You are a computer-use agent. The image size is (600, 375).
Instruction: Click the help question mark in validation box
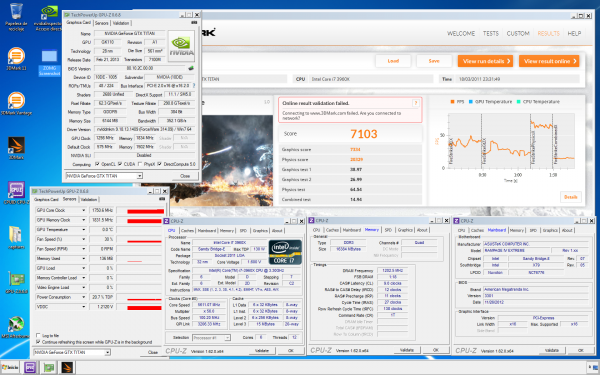tap(416, 103)
